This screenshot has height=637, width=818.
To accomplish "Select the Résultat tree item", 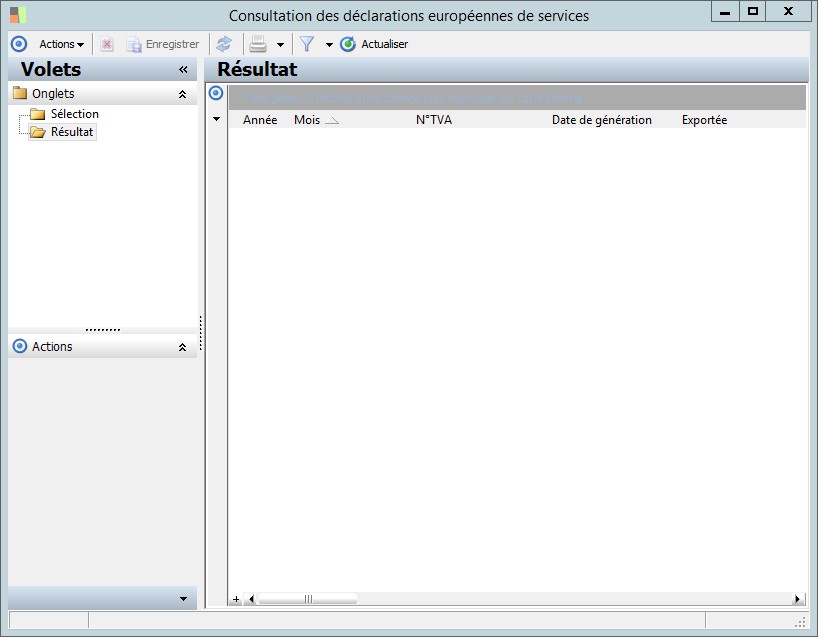I will [x=71, y=132].
